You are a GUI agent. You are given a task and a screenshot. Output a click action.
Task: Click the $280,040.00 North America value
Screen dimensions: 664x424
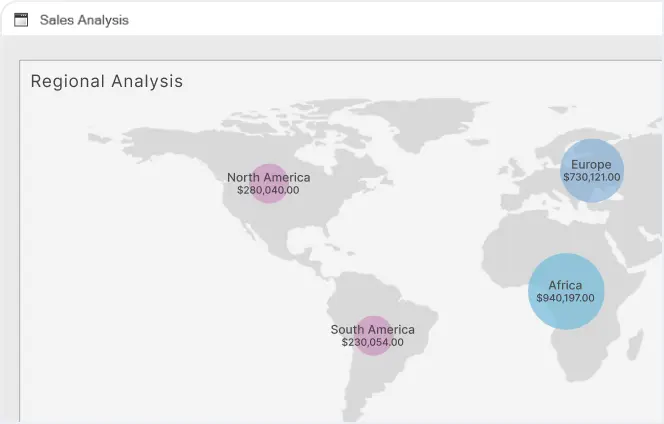point(268,190)
